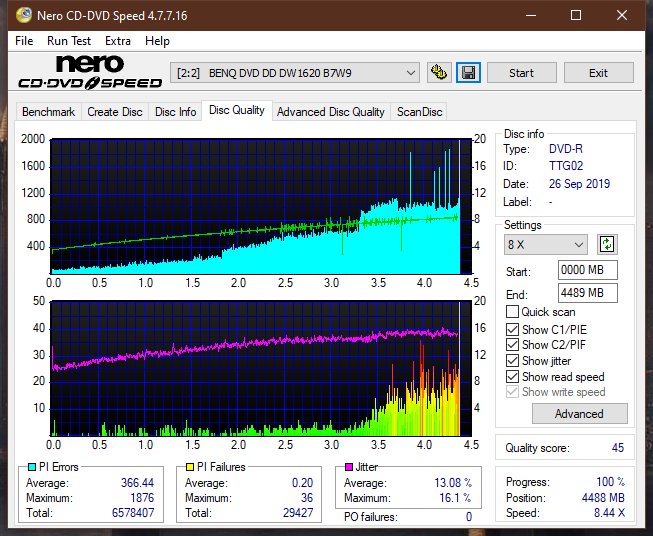This screenshot has width=653, height=536.
Task: Uncheck Show C2/PIF
Action: tap(512, 345)
